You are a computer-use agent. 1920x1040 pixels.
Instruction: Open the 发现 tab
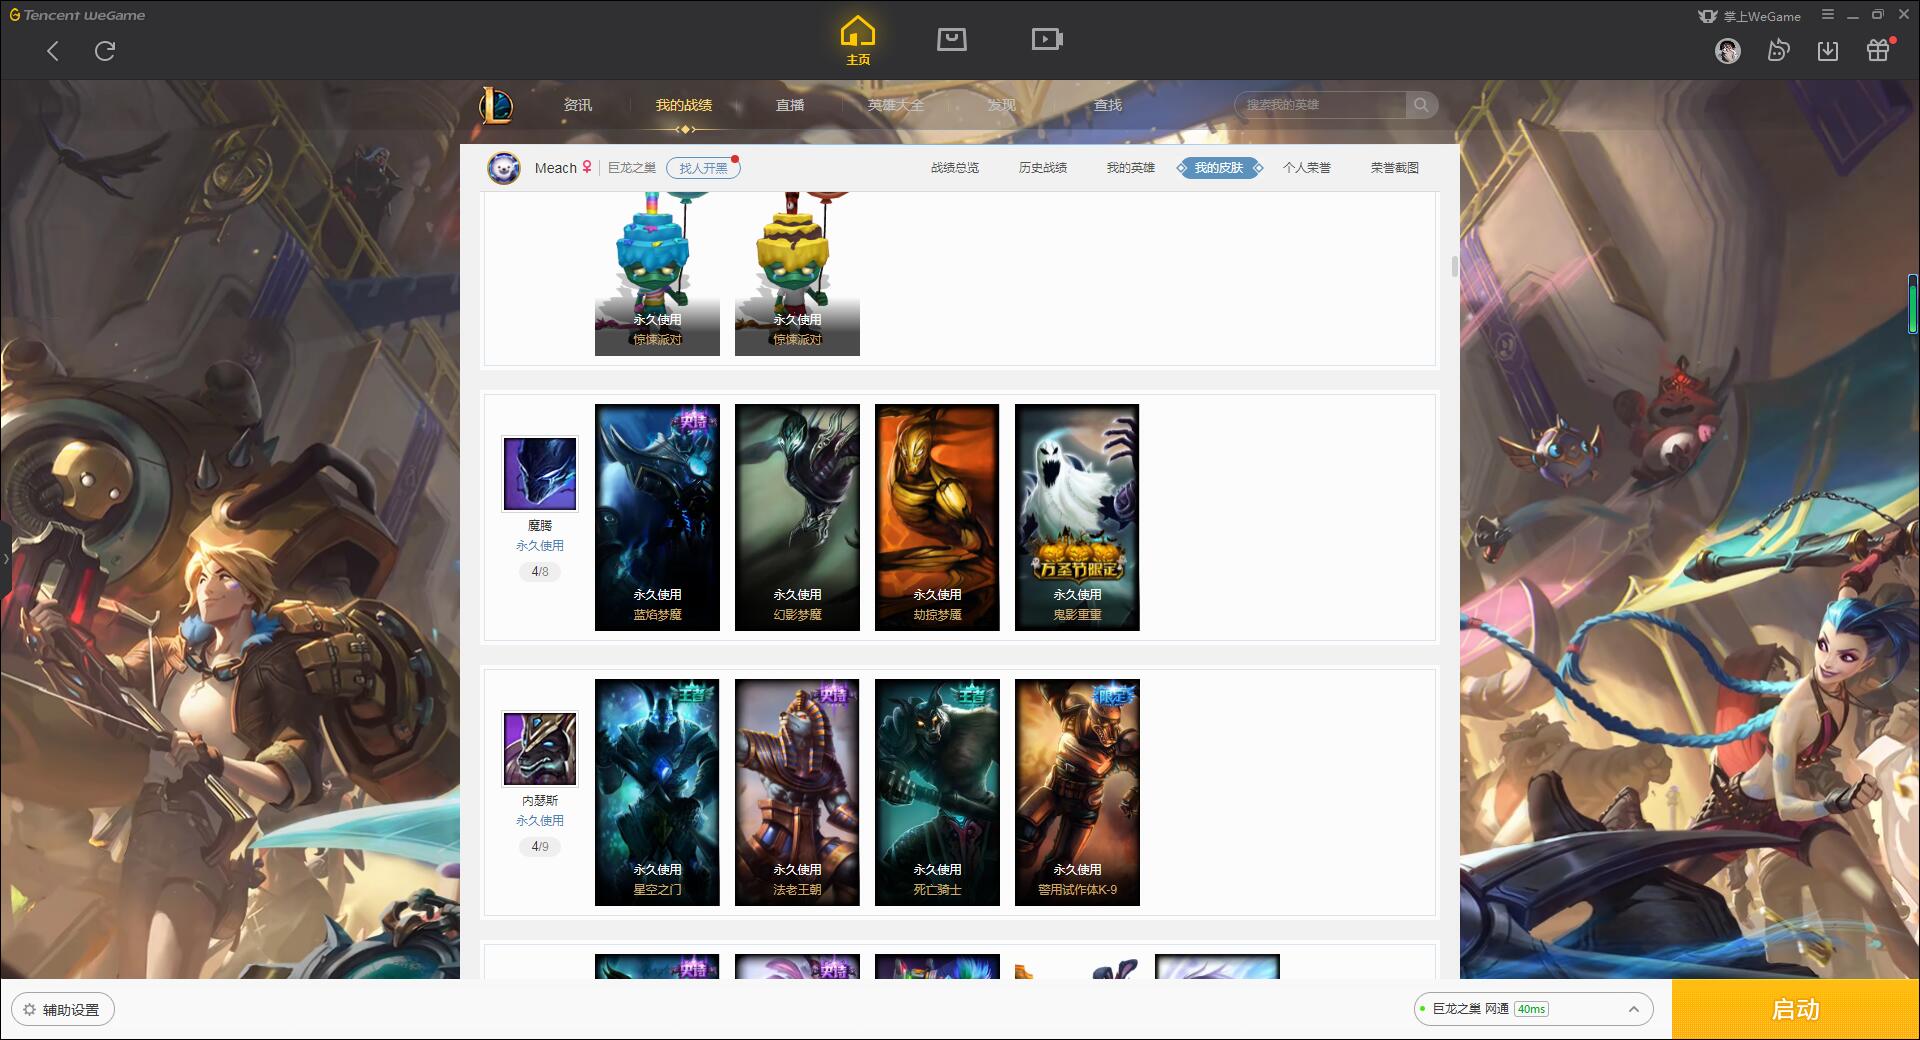(x=1002, y=105)
